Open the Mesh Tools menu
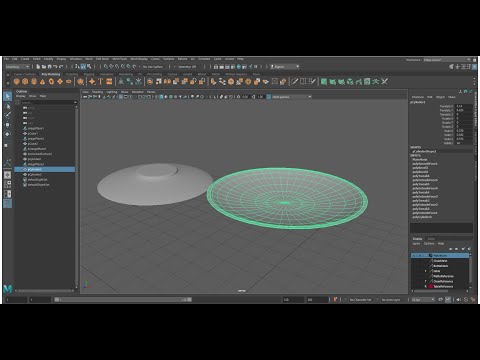Viewport: 480px width, 360px height. click(x=119, y=59)
